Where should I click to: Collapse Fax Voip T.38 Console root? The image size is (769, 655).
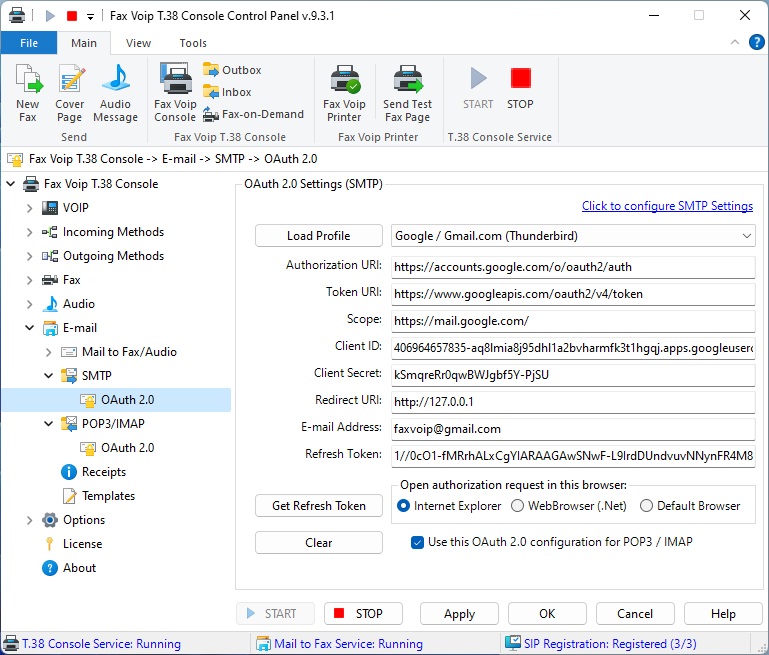pos(10,184)
